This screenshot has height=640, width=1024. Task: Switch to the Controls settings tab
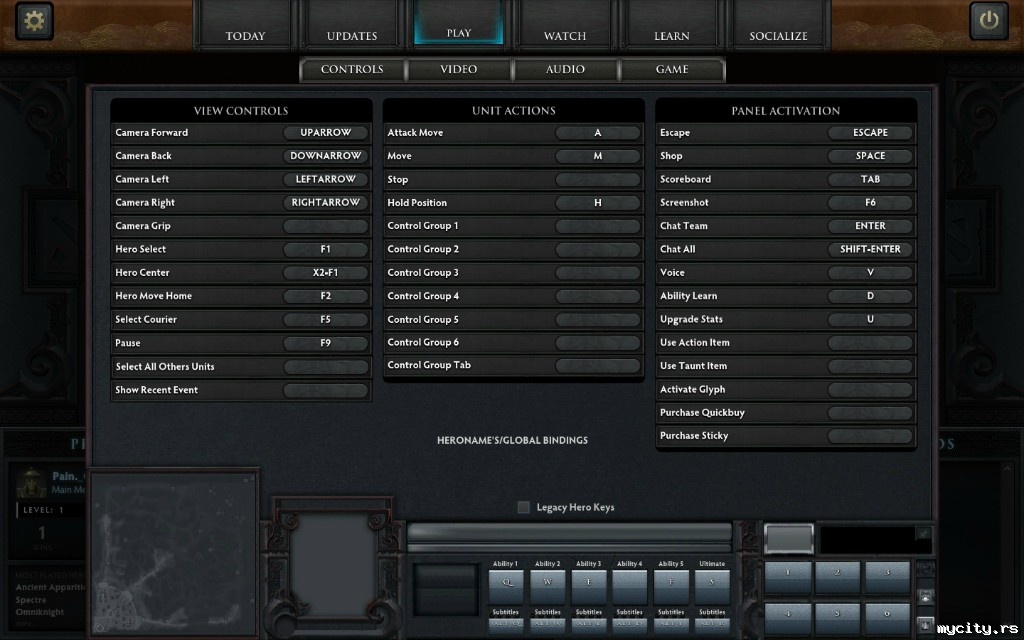point(352,69)
